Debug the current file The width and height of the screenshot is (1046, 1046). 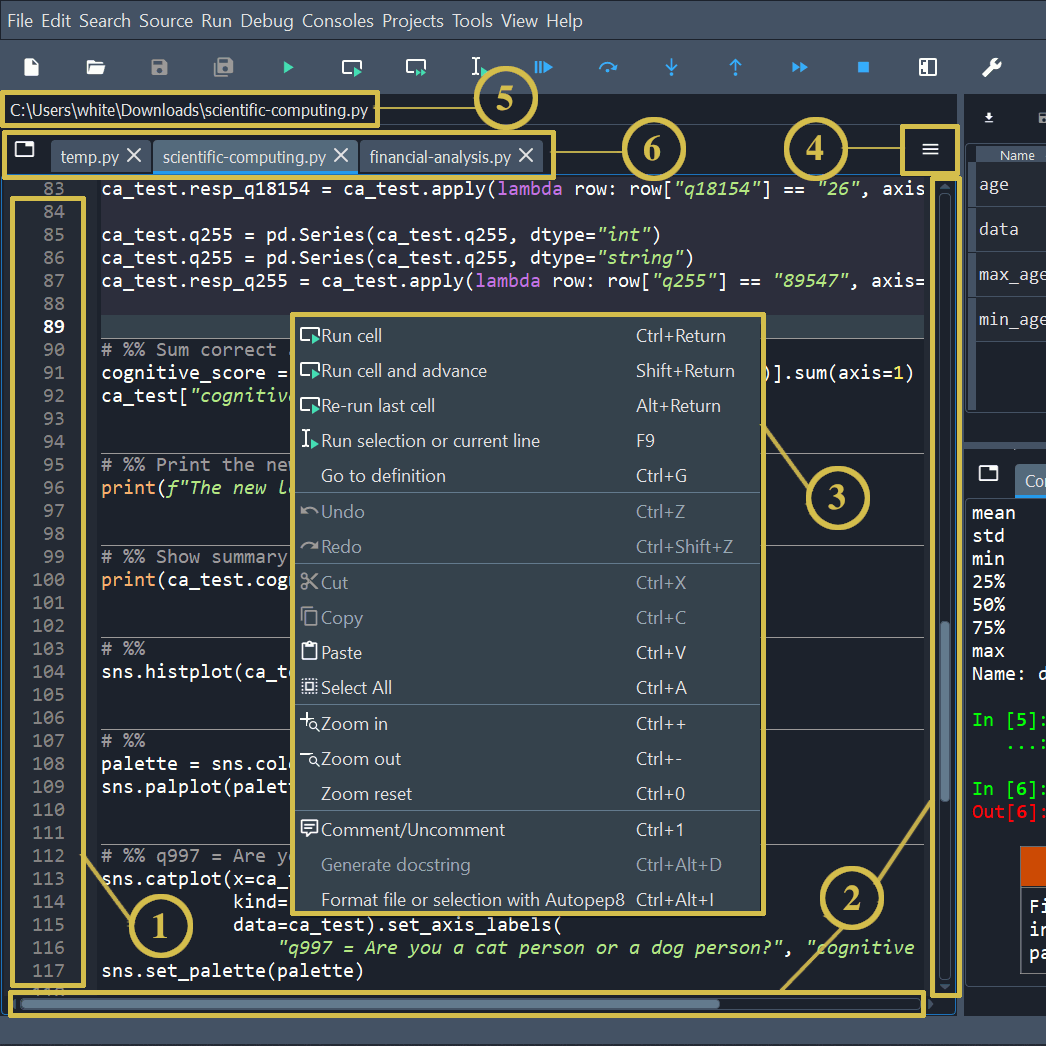tap(543, 67)
